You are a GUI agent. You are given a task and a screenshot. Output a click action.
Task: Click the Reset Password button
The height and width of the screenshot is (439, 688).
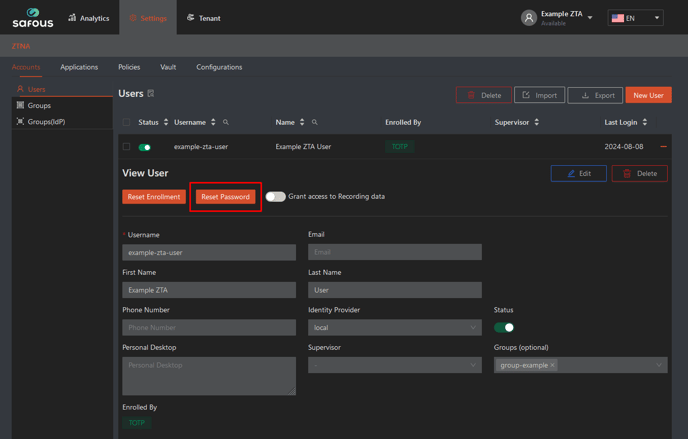225,197
